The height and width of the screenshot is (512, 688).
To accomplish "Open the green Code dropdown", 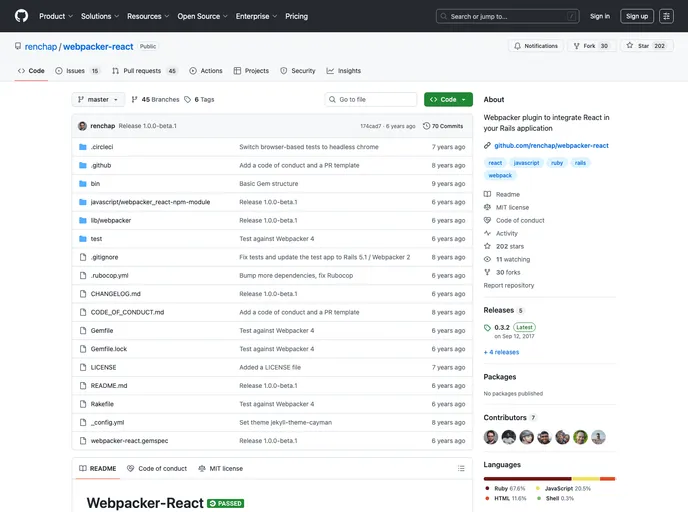I will [x=448, y=100].
